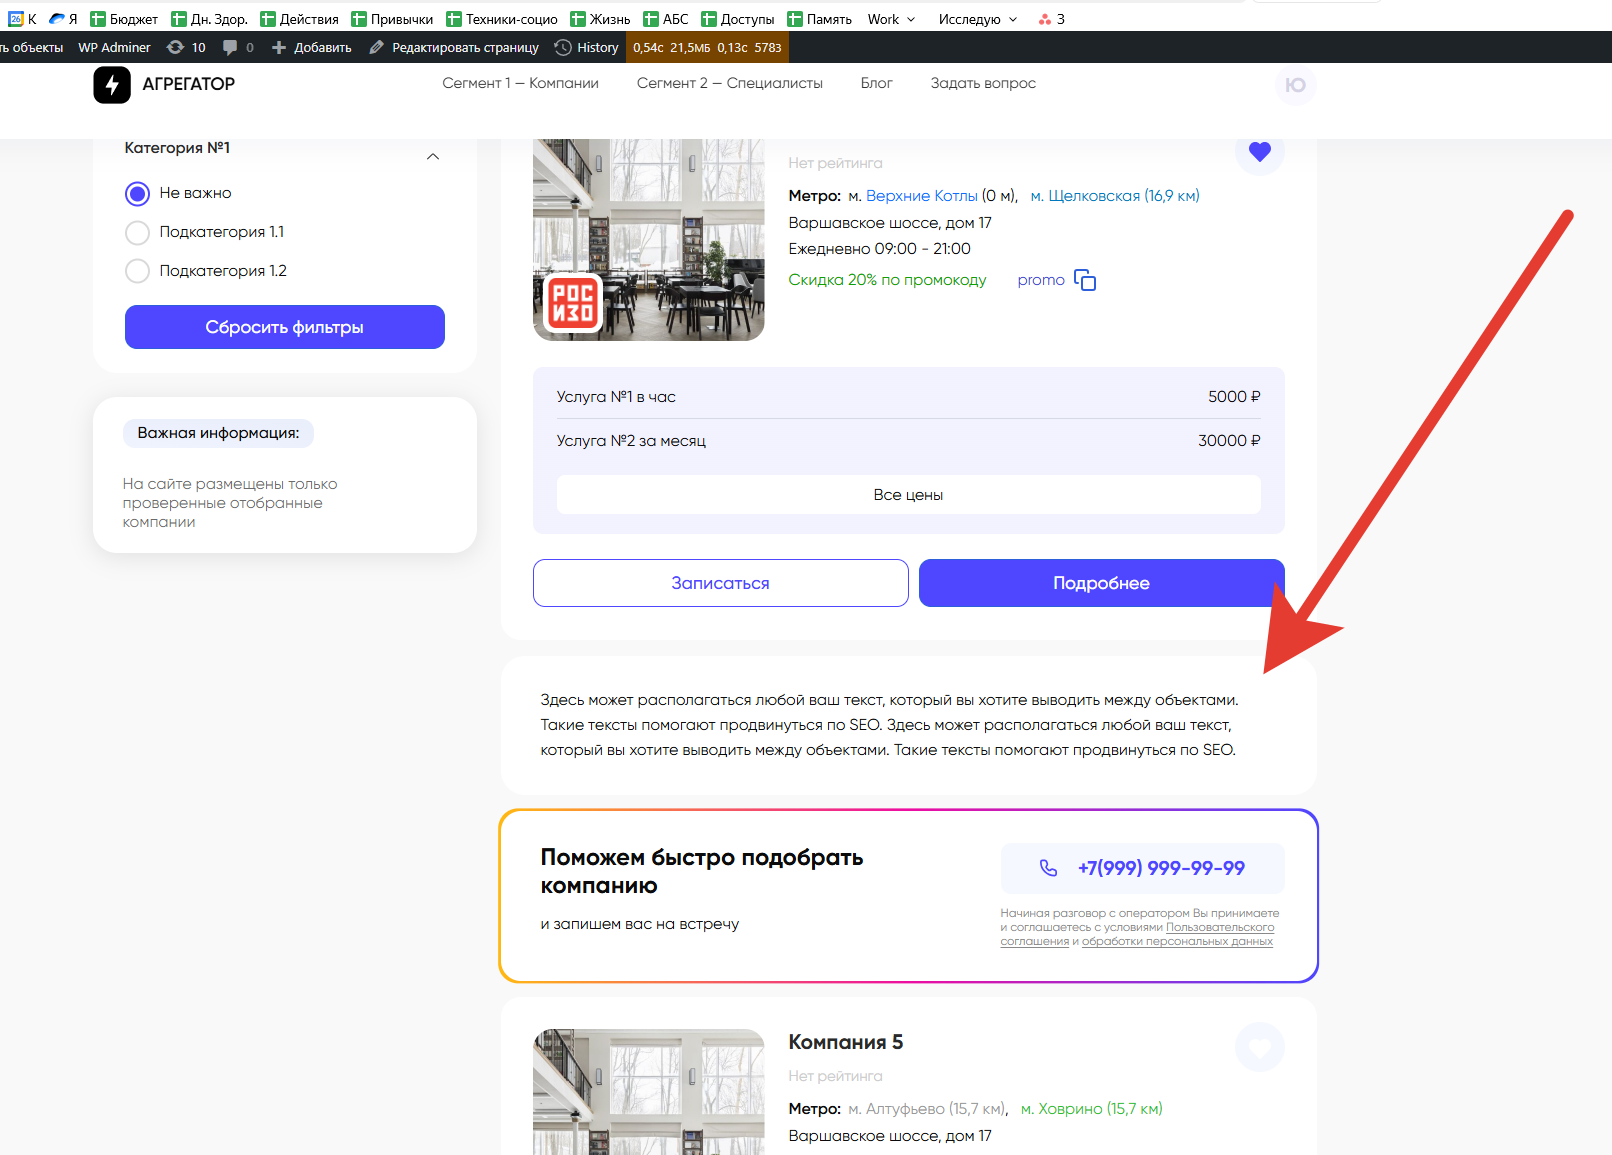Click the updates icon showing 10
Image resolution: width=1612 pixels, height=1155 pixels.
pyautogui.click(x=176, y=47)
